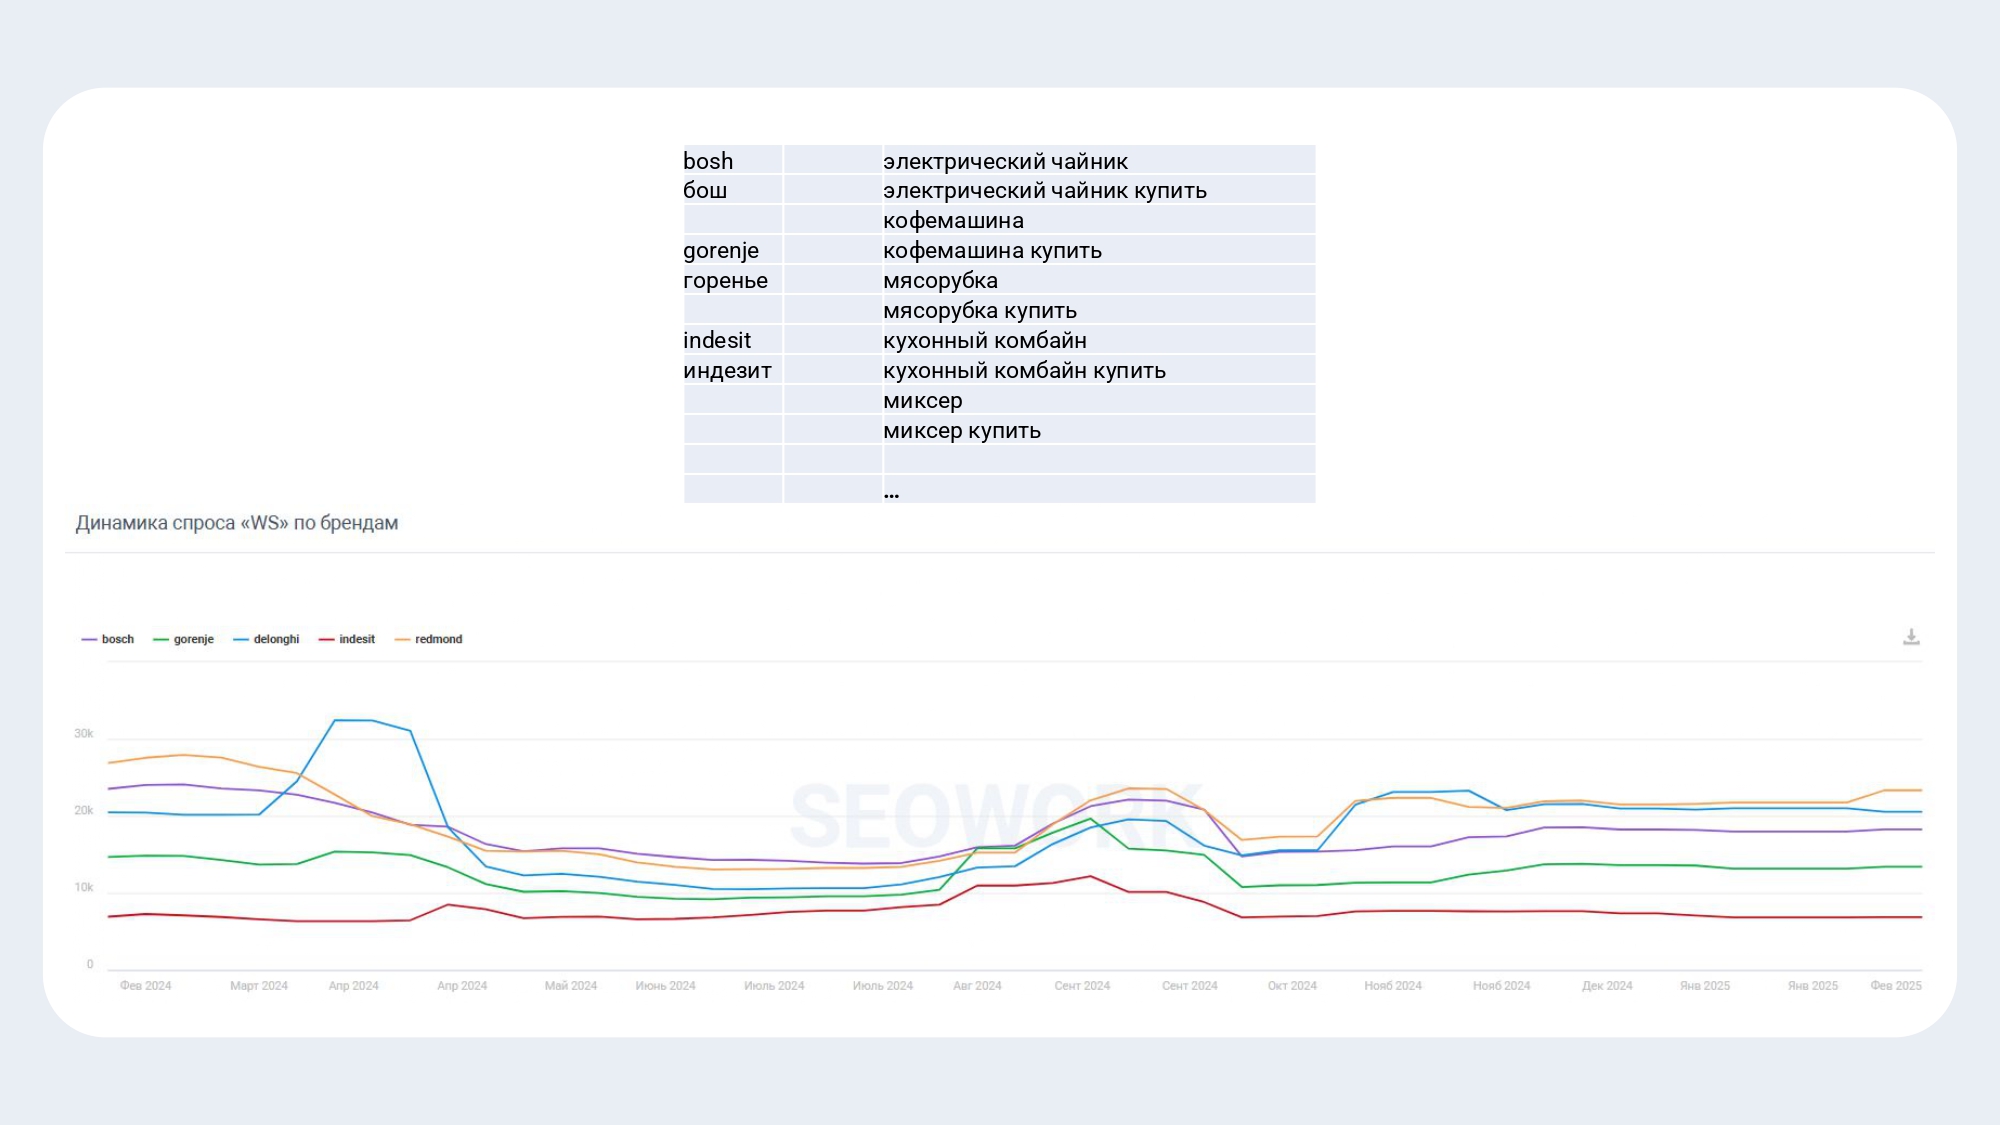Screen dimensions: 2000x1125
Task: Select the 'gorenje' cell in the table
Action: pos(733,250)
